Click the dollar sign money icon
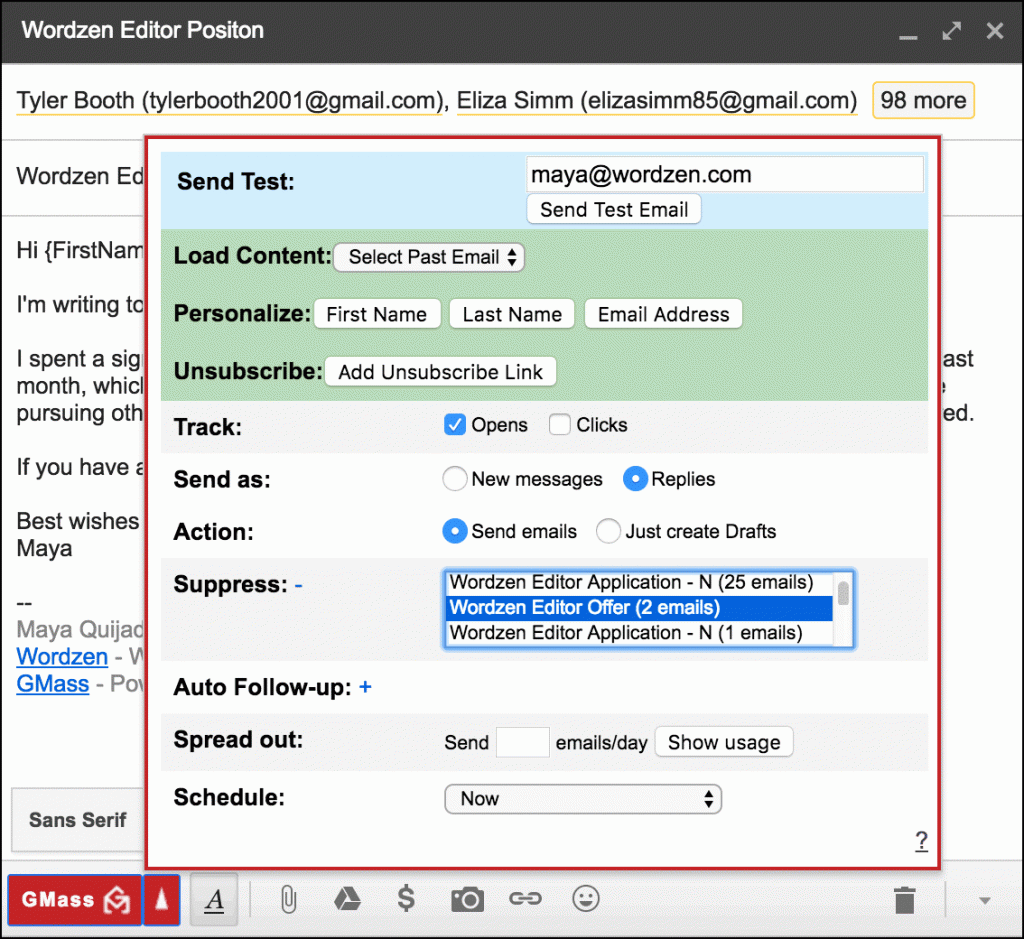 (x=406, y=899)
